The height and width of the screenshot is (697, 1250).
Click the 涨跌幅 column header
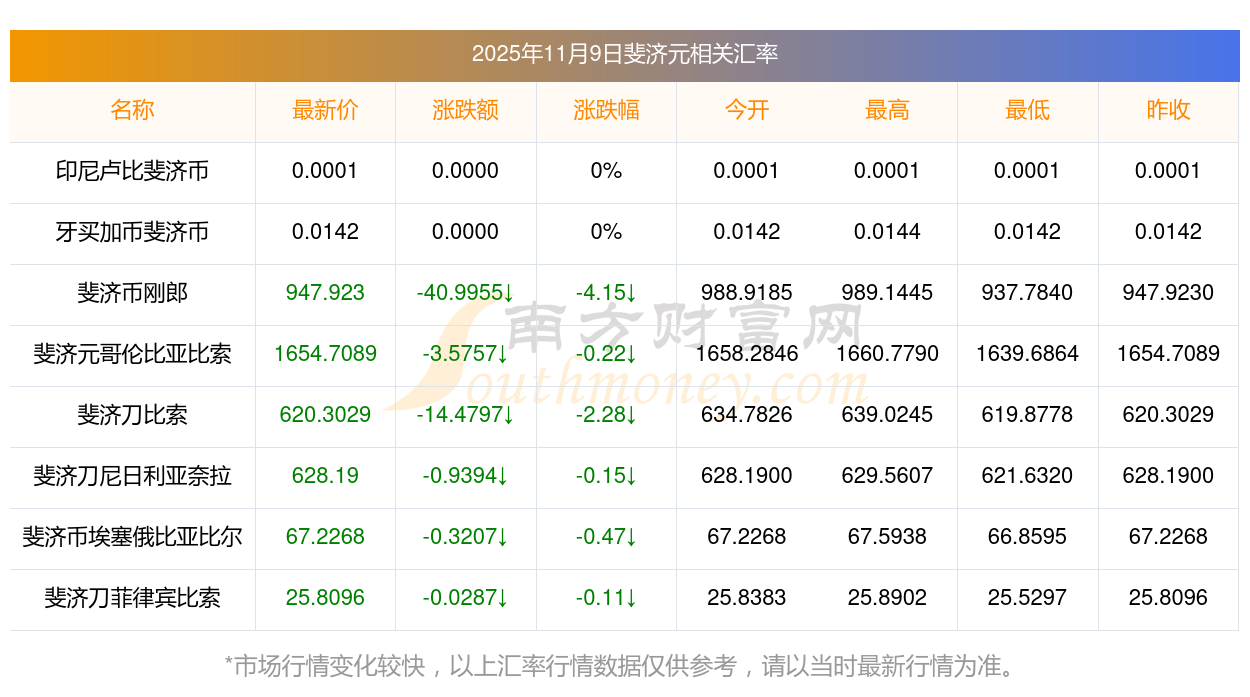[606, 110]
